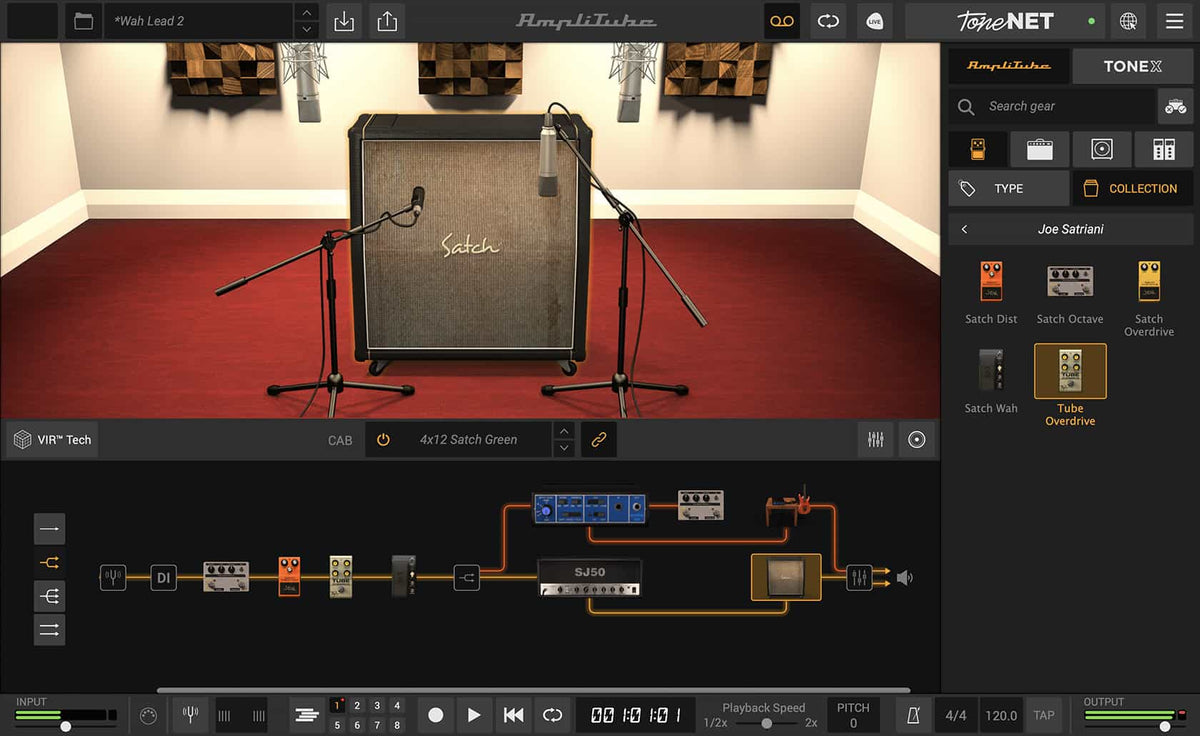This screenshot has width=1200, height=736.
Task: Select the blue rack unit on upper path
Action: (x=590, y=507)
